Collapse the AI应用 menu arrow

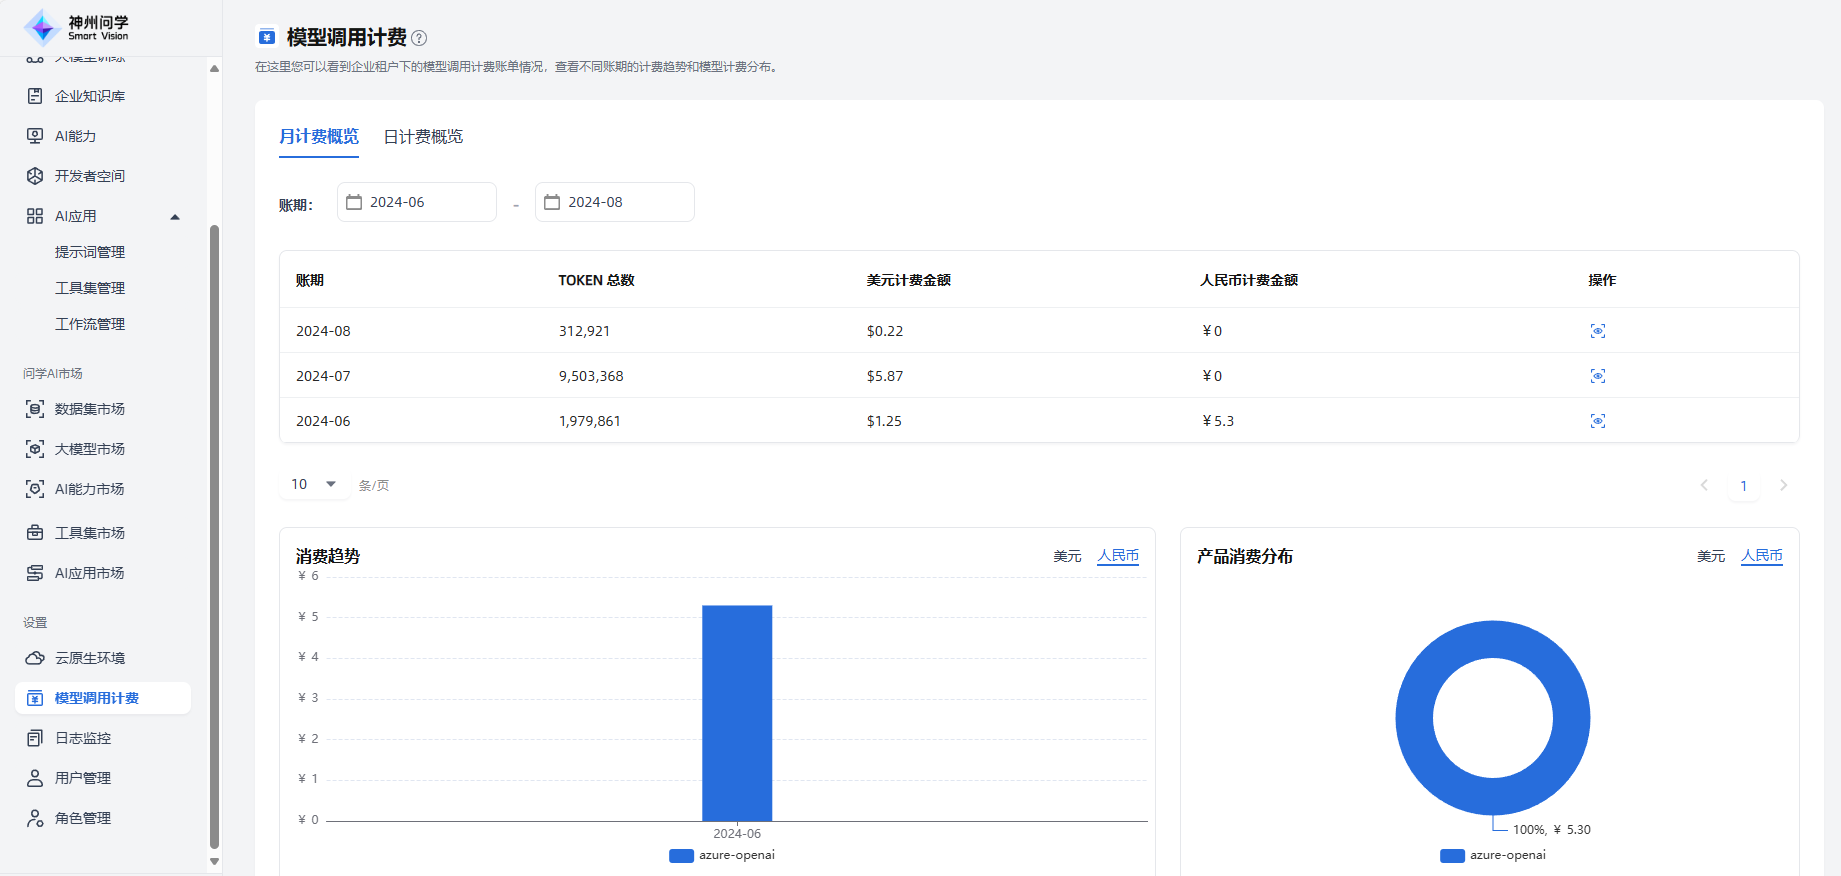click(x=175, y=217)
